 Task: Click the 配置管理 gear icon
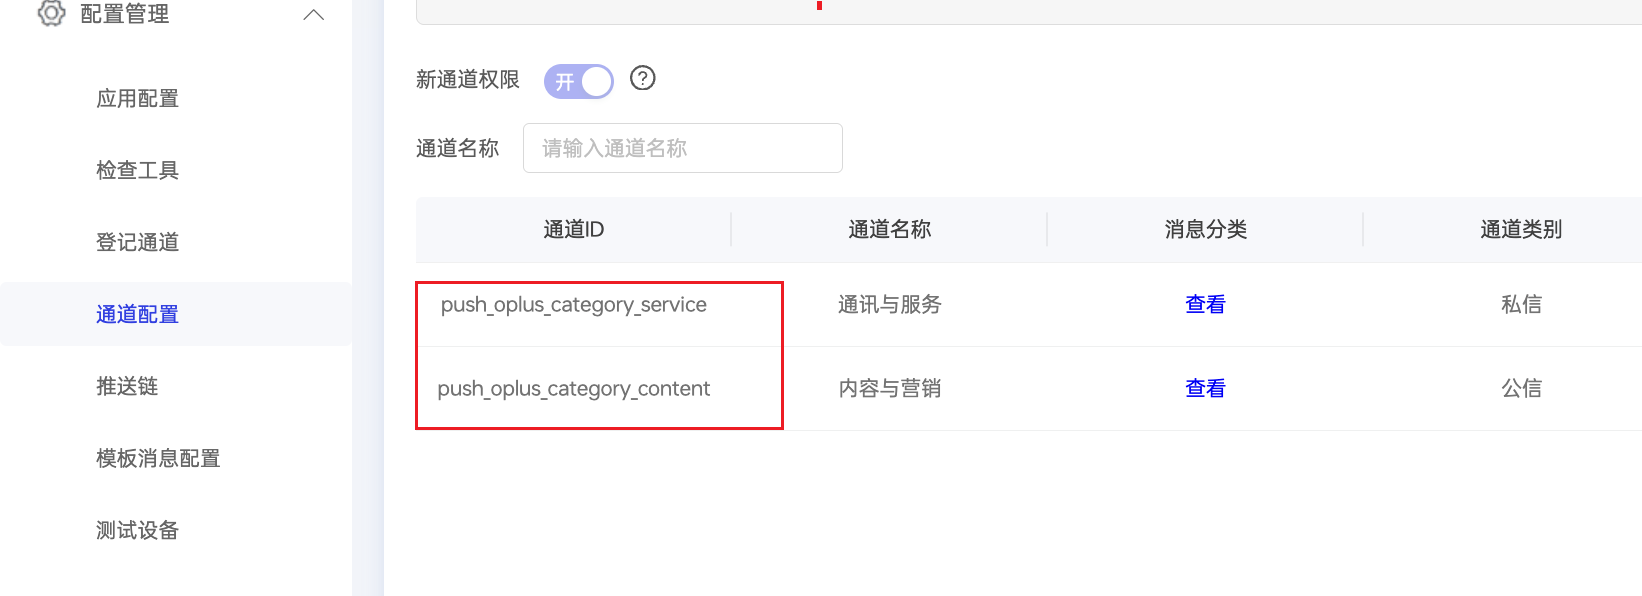click(x=51, y=13)
